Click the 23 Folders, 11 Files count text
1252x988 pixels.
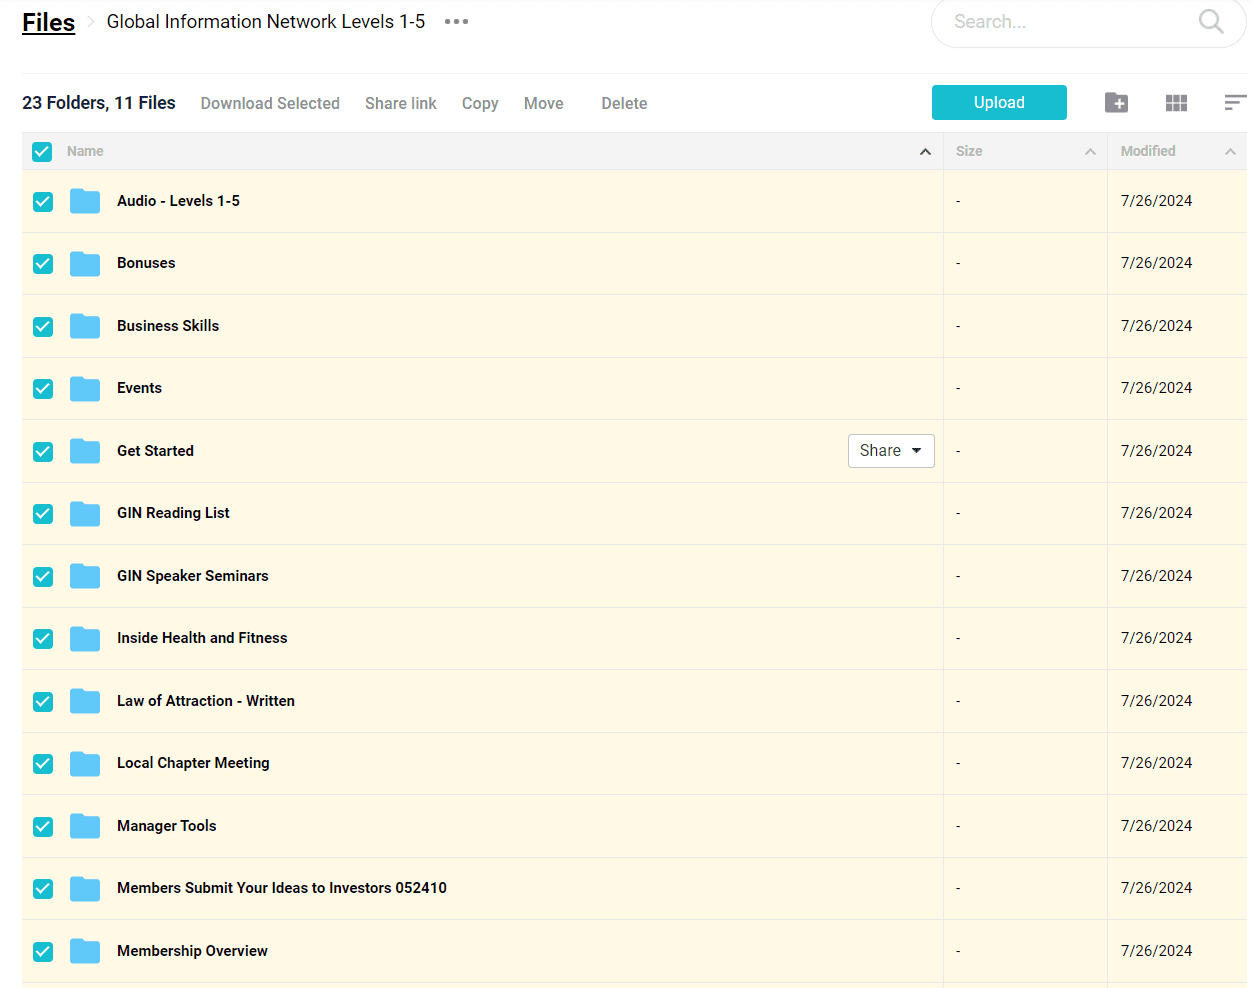point(99,103)
